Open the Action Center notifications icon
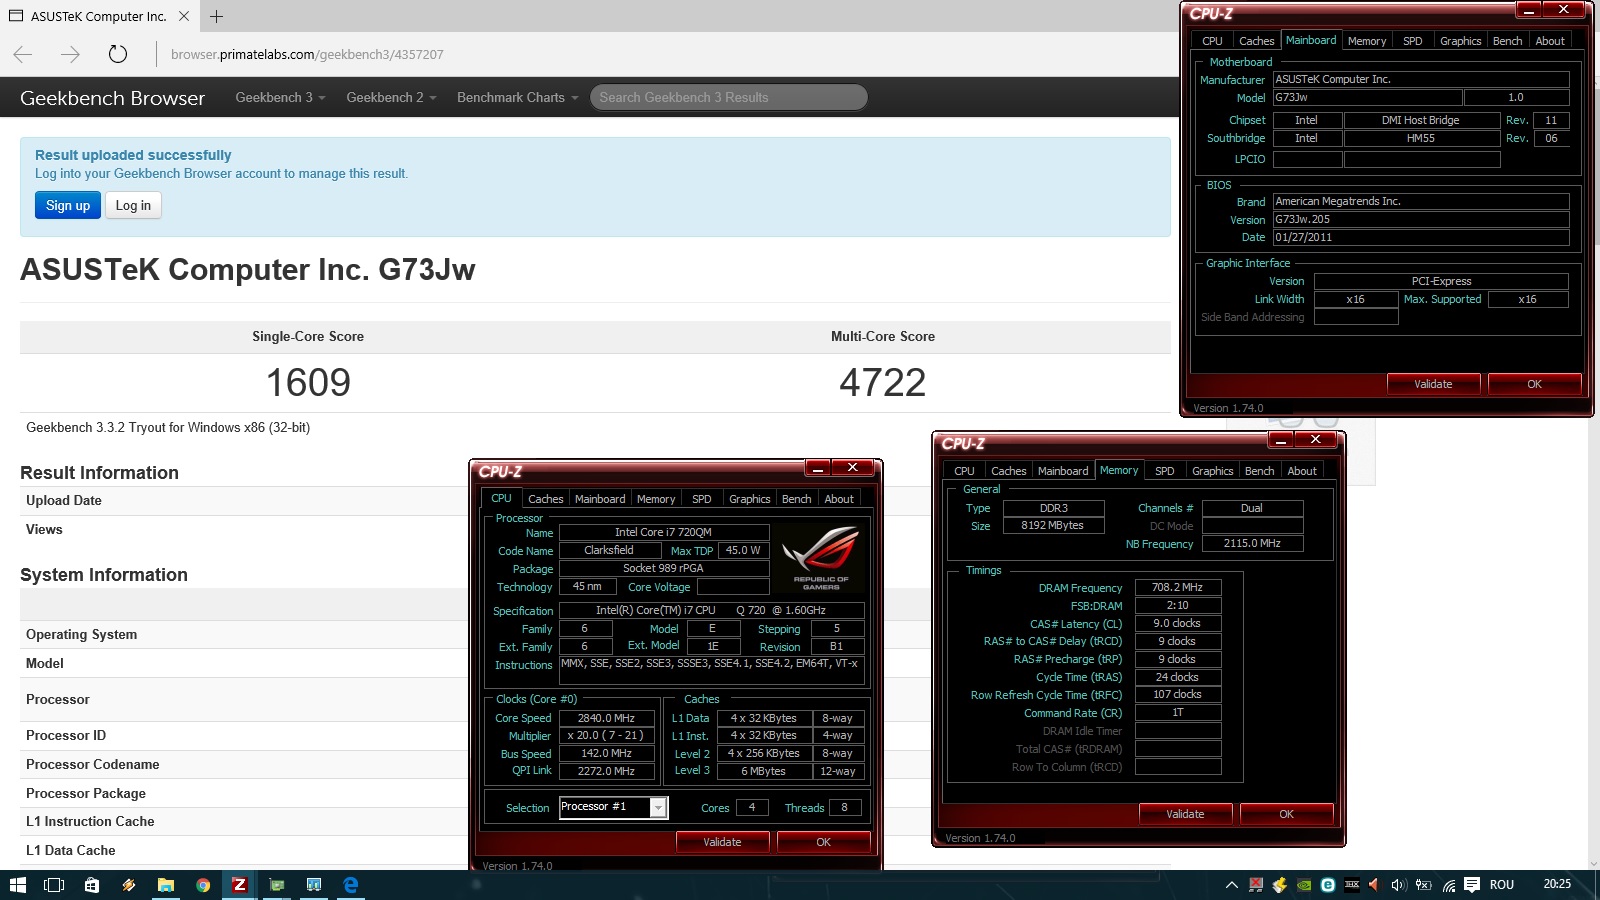 [x=1472, y=885]
